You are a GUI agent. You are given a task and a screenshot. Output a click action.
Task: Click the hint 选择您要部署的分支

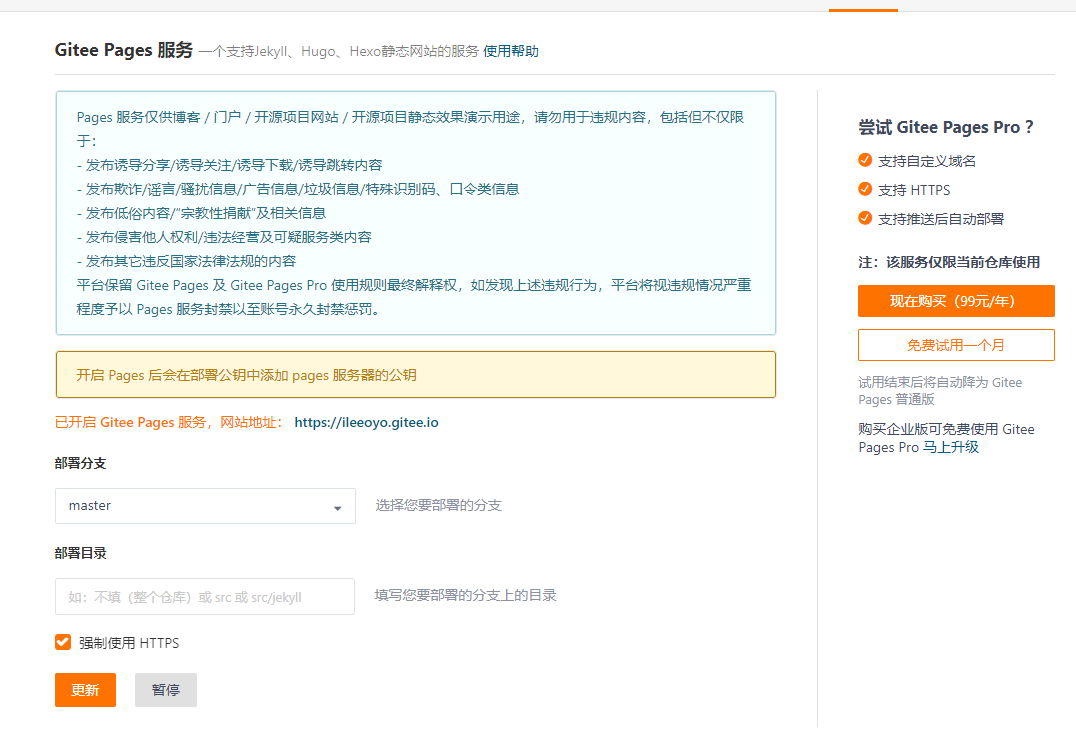pos(438,506)
